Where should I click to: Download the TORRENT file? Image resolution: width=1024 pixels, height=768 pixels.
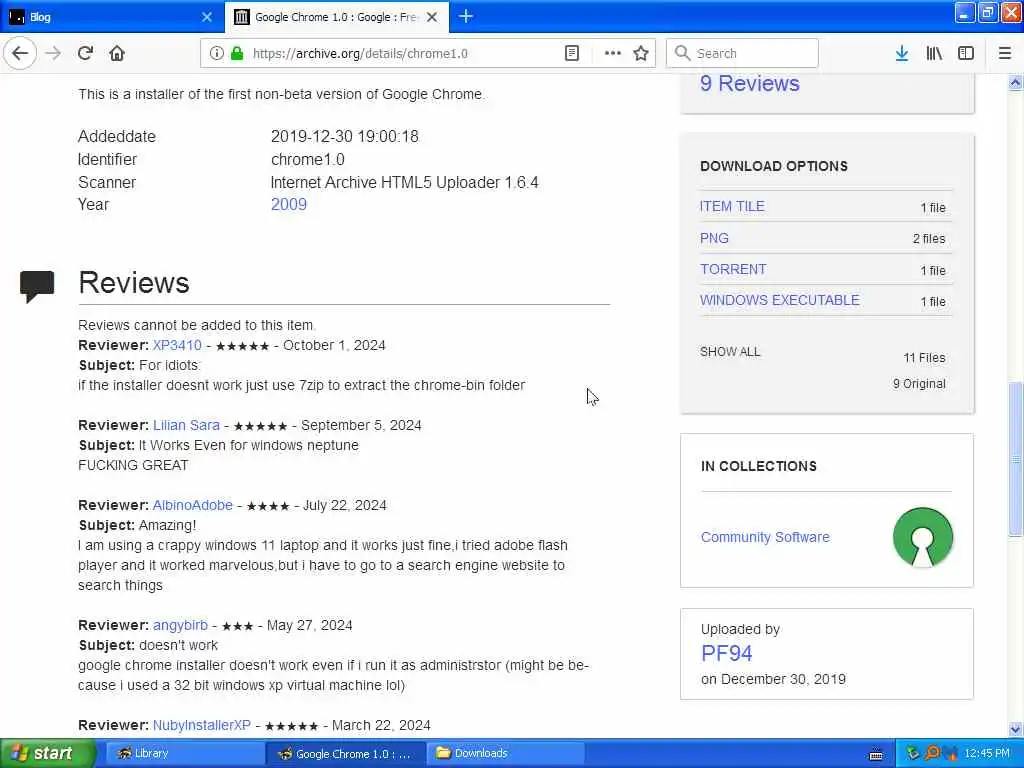coord(733,269)
